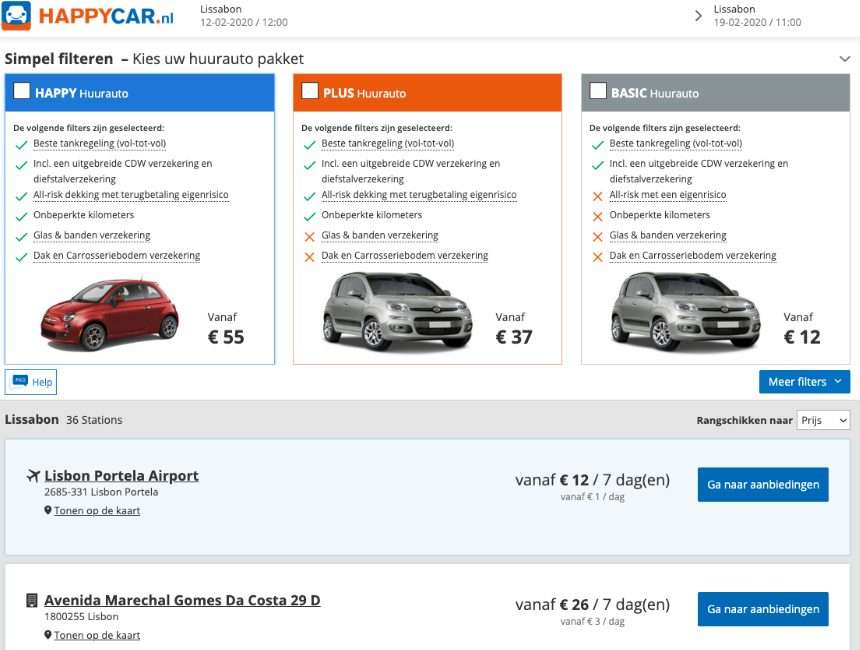The width and height of the screenshot is (860, 650).
Task: Click the green check next to PLUS Incl. CDW verzekering
Action: (x=309, y=165)
